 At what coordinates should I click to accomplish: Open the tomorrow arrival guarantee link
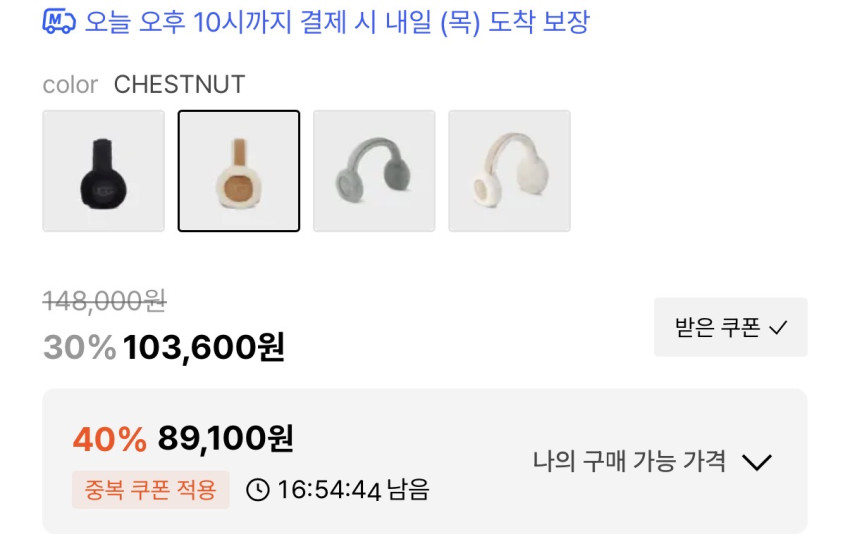click(336, 22)
